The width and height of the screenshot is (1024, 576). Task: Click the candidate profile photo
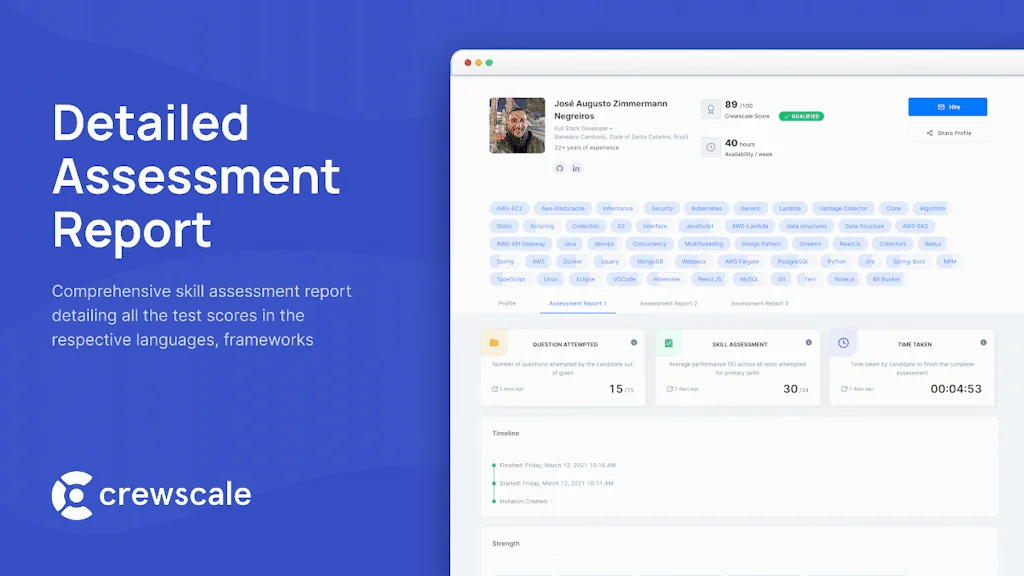pyautogui.click(x=517, y=125)
